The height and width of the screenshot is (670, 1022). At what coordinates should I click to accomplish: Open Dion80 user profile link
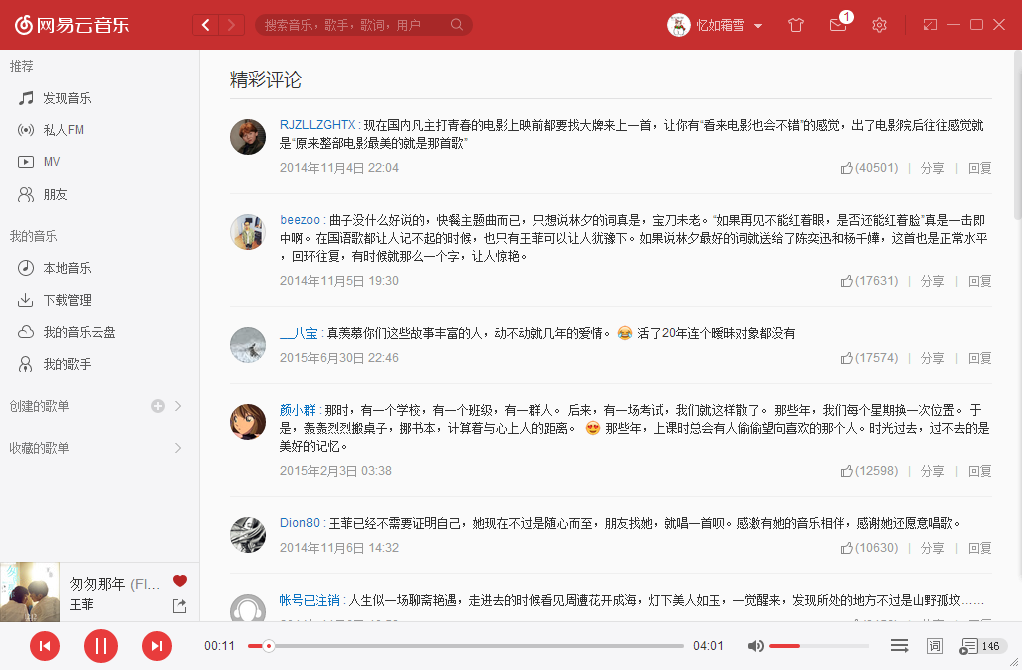click(x=300, y=523)
